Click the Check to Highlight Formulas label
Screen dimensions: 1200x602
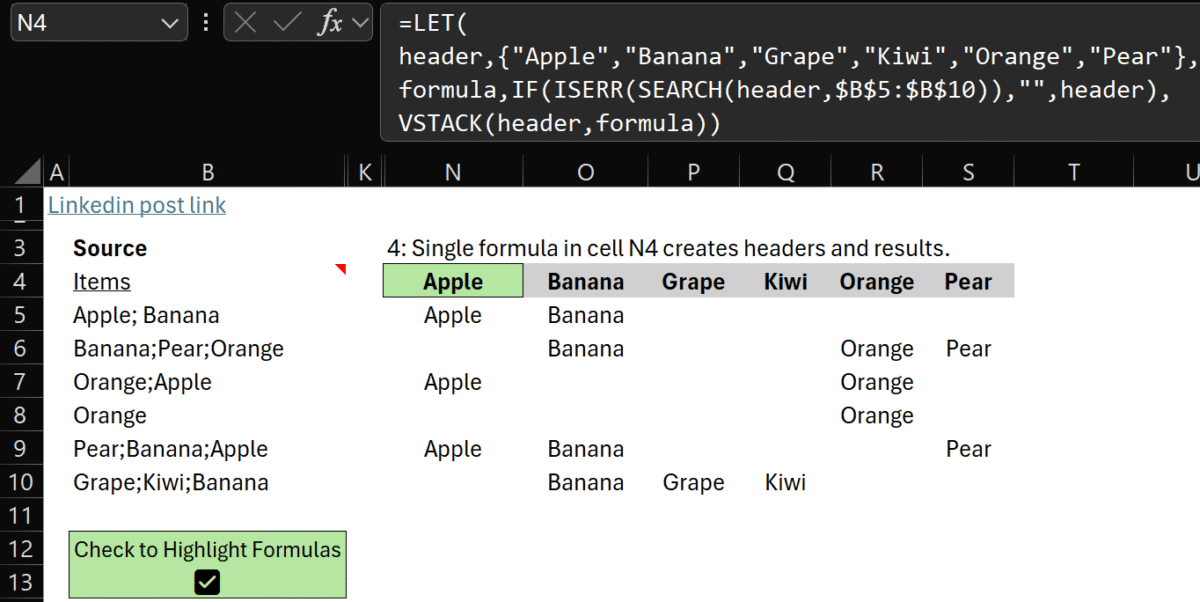click(207, 549)
